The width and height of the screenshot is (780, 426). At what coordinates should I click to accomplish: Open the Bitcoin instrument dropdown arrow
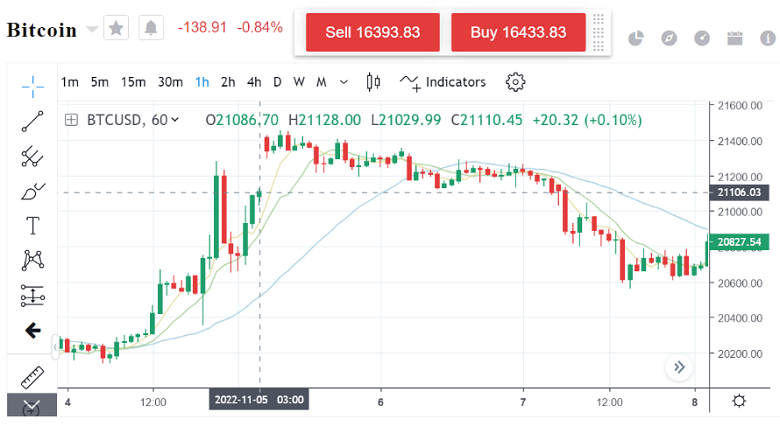point(92,29)
